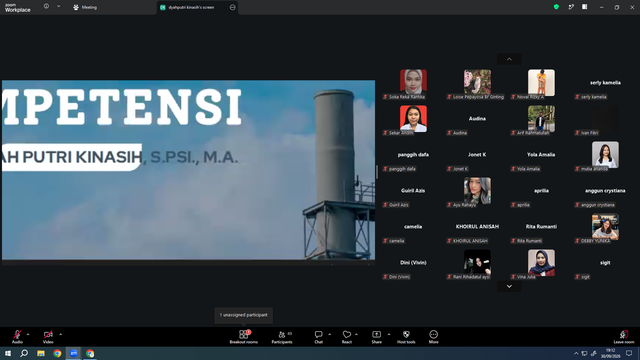This screenshot has width=640, height=360.
Task: Select Ivan Fikri participant tile
Action: tap(605, 120)
